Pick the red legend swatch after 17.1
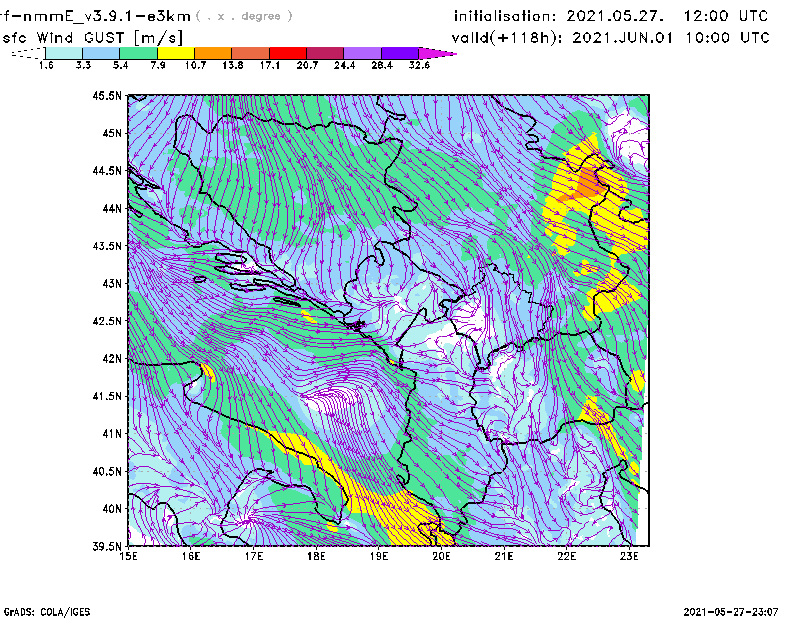This screenshot has height=618, width=800. (288, 53)
